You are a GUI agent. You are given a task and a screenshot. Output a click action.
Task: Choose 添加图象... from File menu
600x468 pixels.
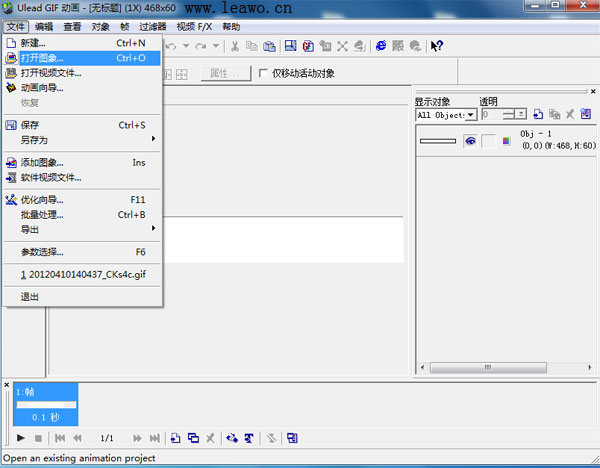tap(82, 163)
